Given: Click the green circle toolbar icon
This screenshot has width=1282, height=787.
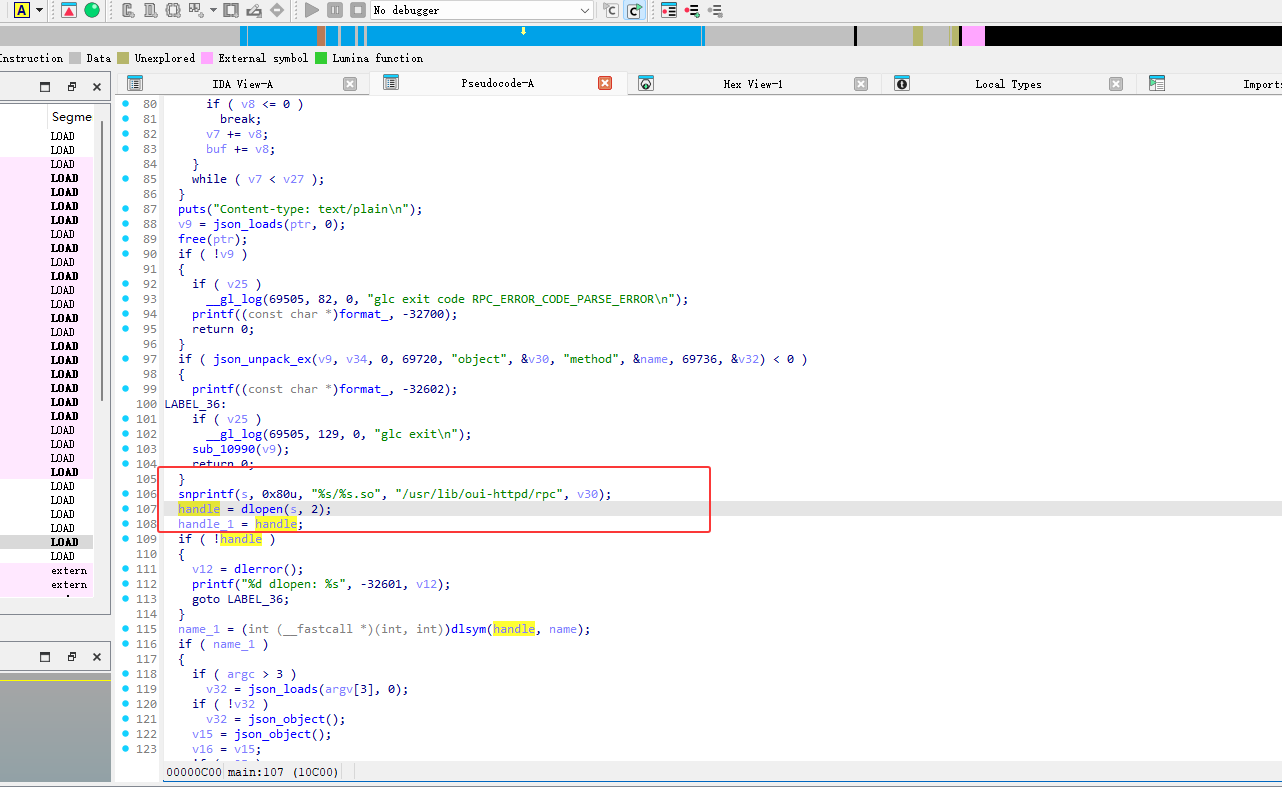Looking at the screenshot, I should pyautogui.click(x=92, y=10).
